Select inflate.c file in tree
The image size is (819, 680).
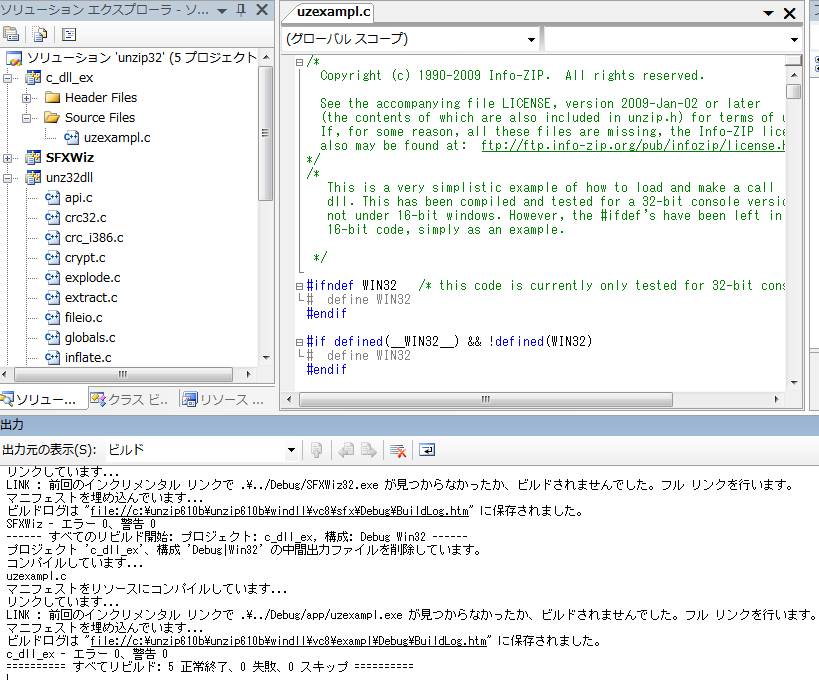(x=88, y=358)
